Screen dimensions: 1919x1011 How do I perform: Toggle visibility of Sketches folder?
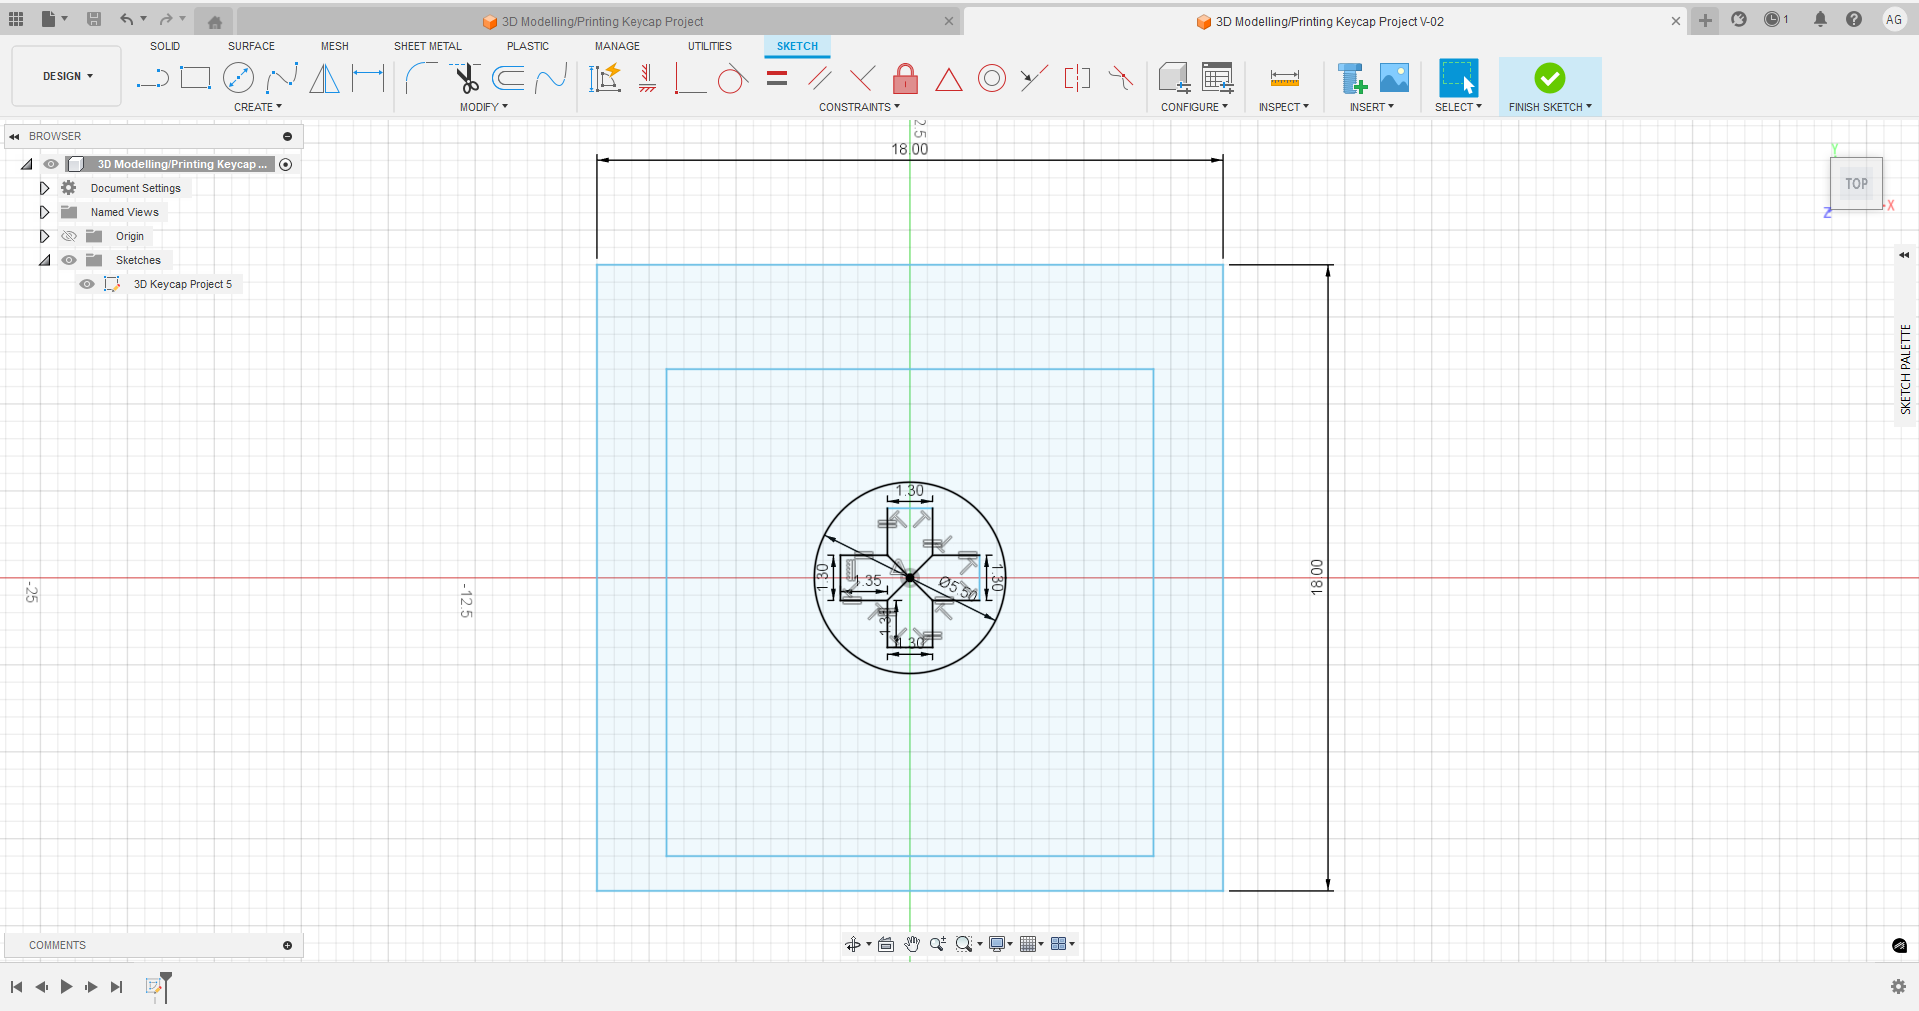click(69, 260)
